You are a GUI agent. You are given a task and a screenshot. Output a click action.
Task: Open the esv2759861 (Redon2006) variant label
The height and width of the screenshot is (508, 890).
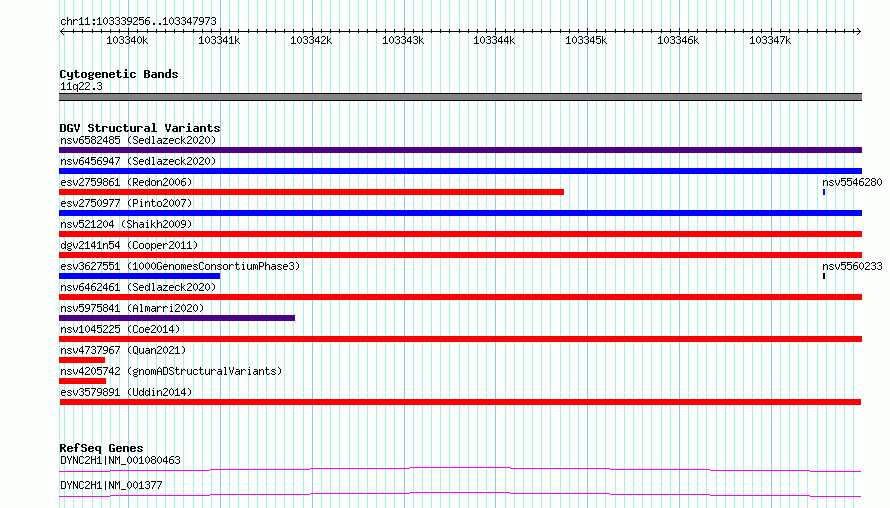coord(126,182)
